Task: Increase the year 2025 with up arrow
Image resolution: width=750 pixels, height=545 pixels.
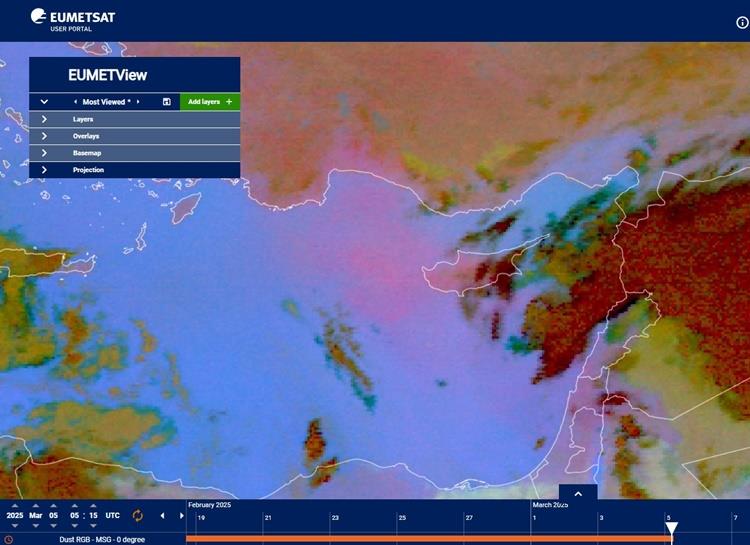Action: [14, 505]
